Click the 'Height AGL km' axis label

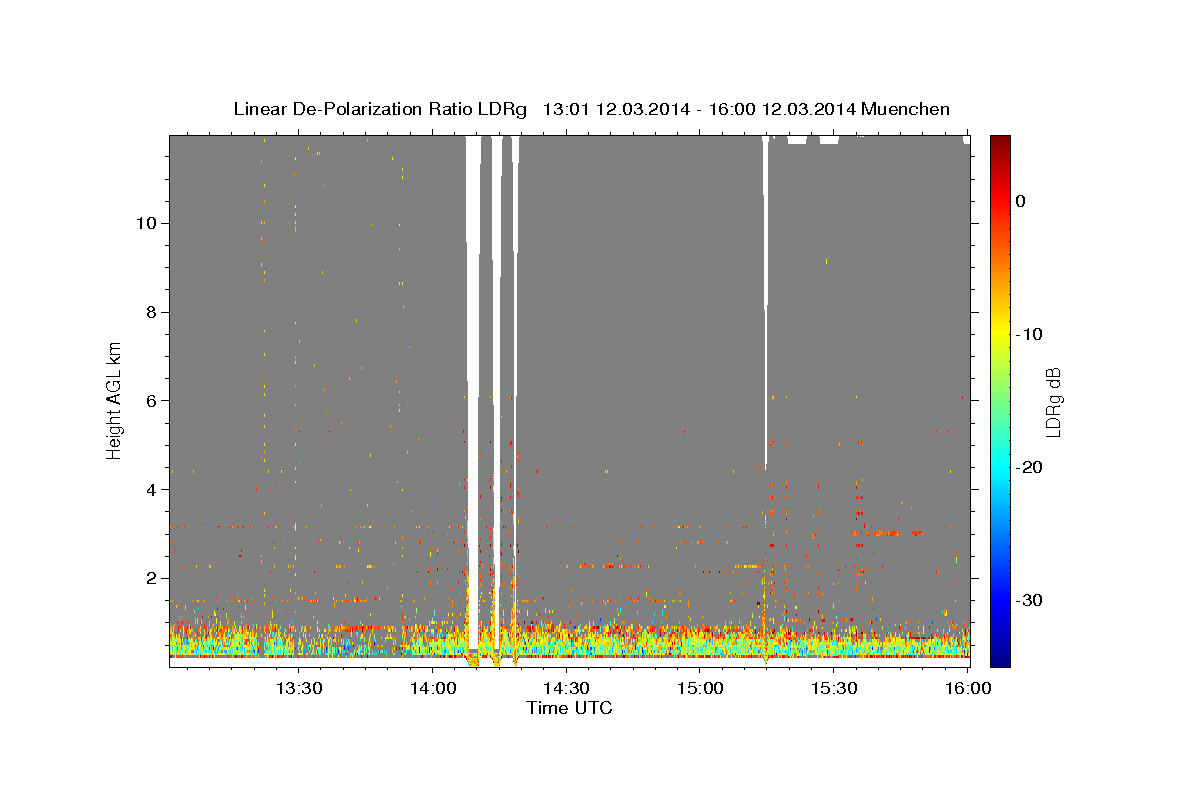[114, 399]
